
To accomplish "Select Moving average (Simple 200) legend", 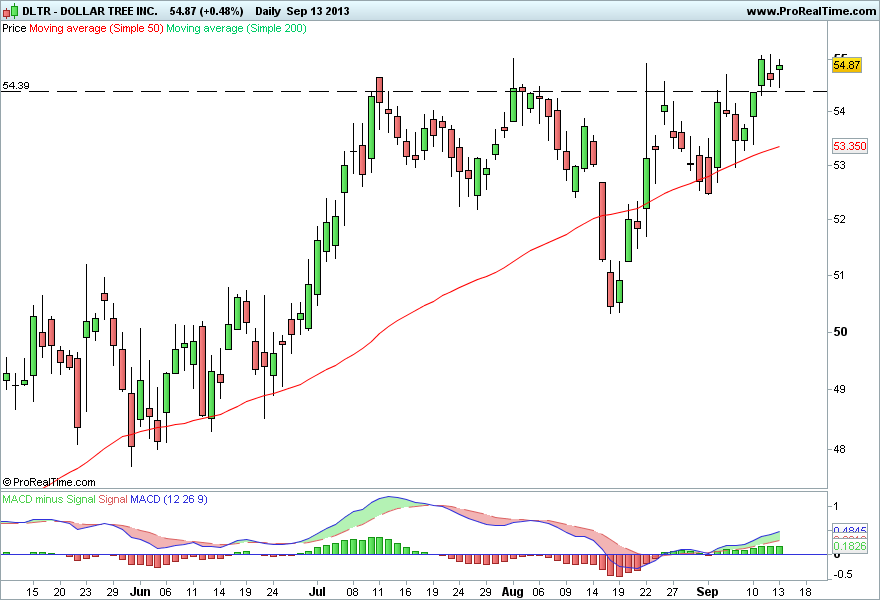I will tap(236, 28).
